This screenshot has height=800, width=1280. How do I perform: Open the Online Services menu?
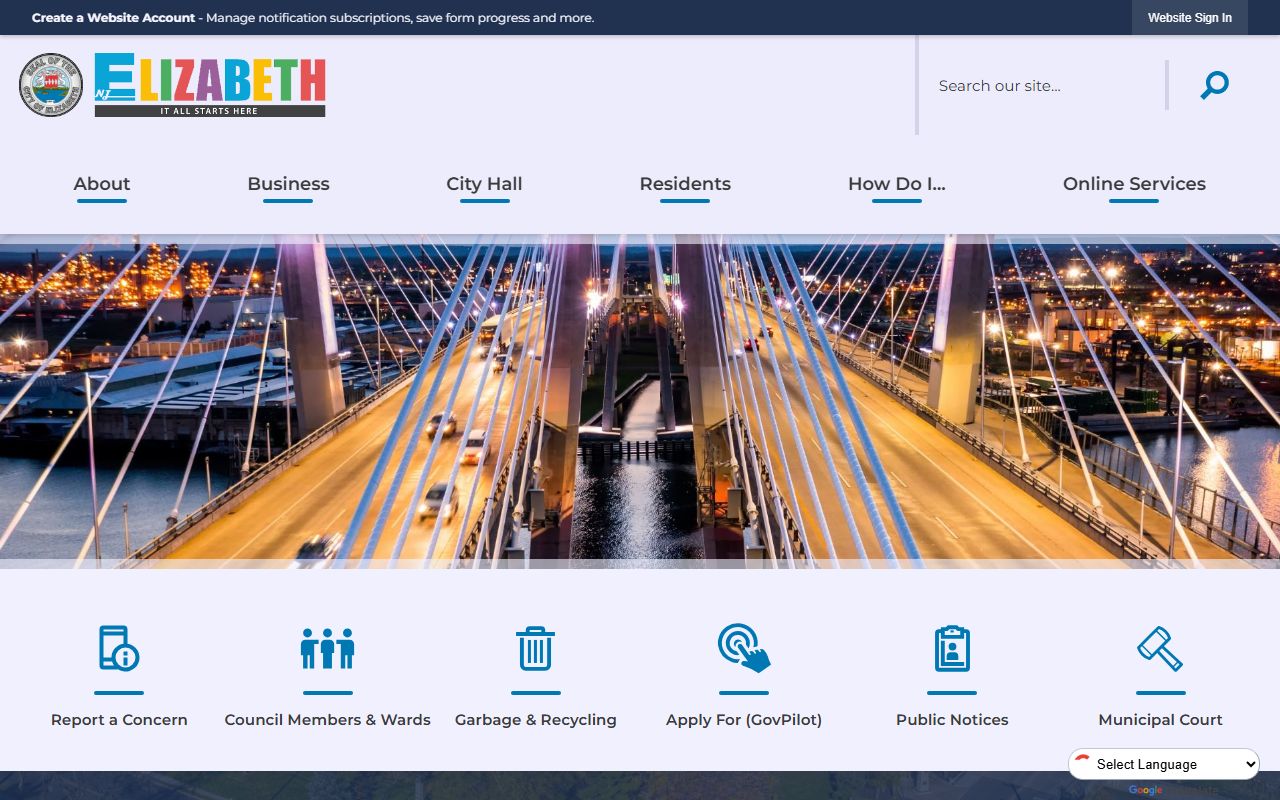(x=1134, y=184)
